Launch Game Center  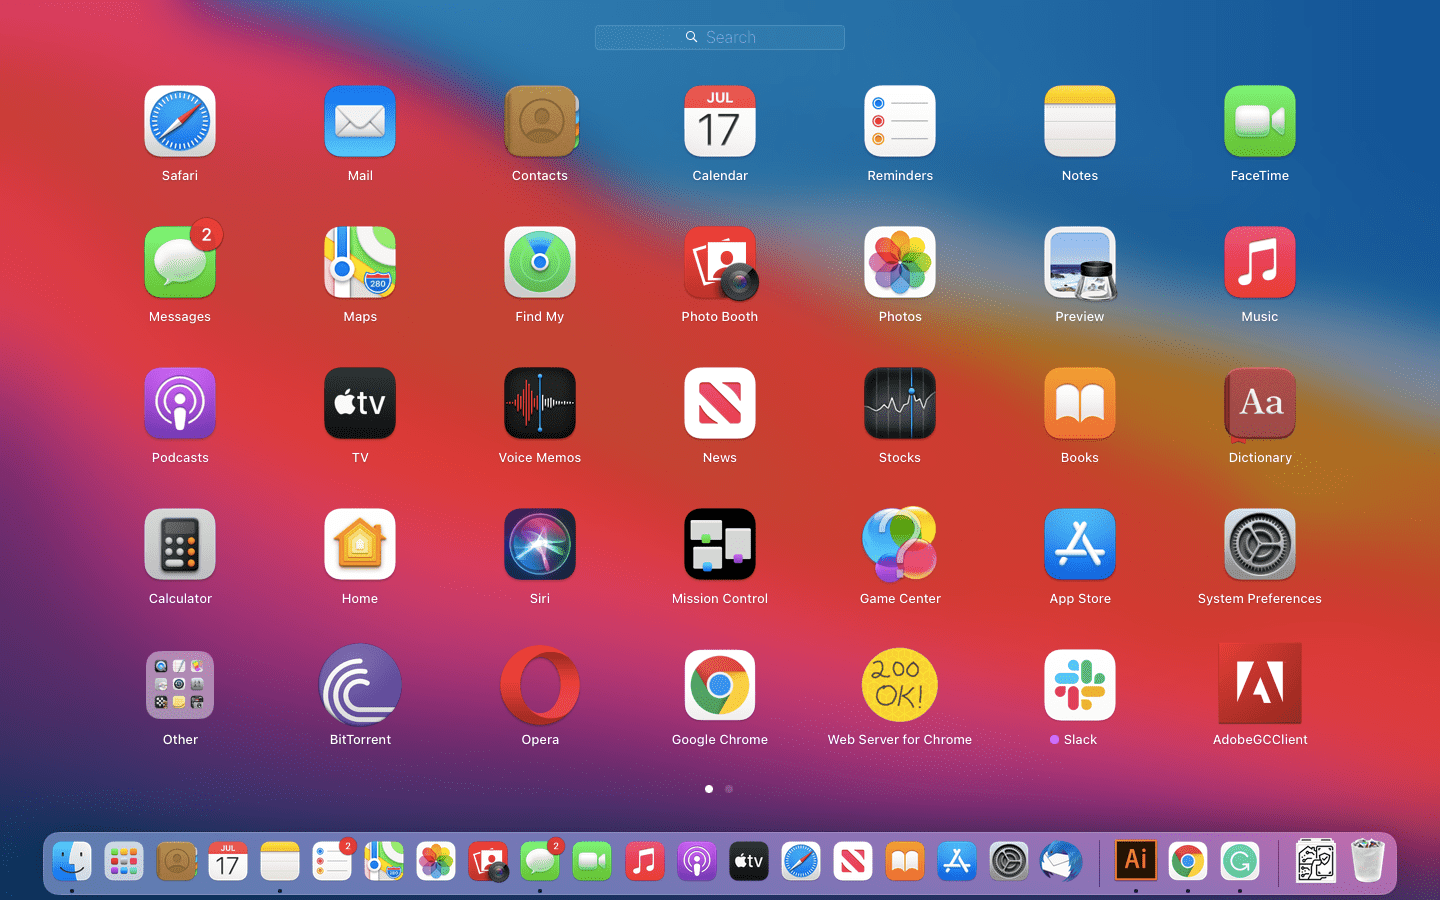click(900, 544)
